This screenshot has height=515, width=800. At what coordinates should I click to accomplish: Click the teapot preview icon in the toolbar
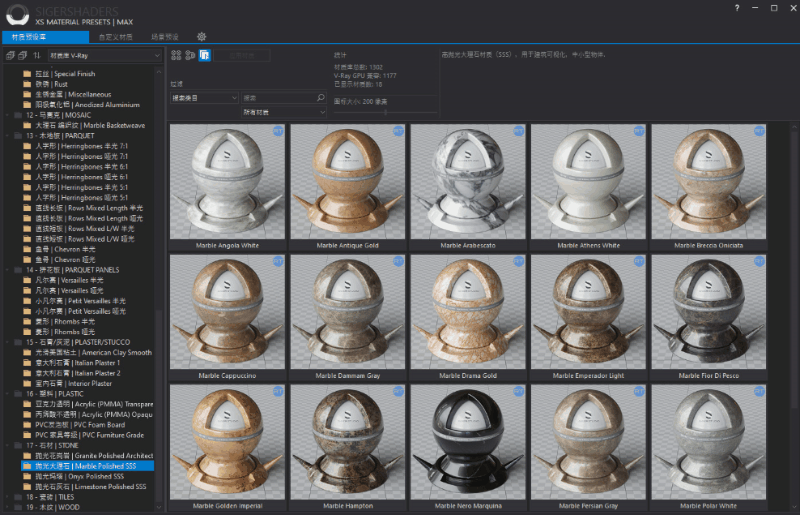[190, 56]
